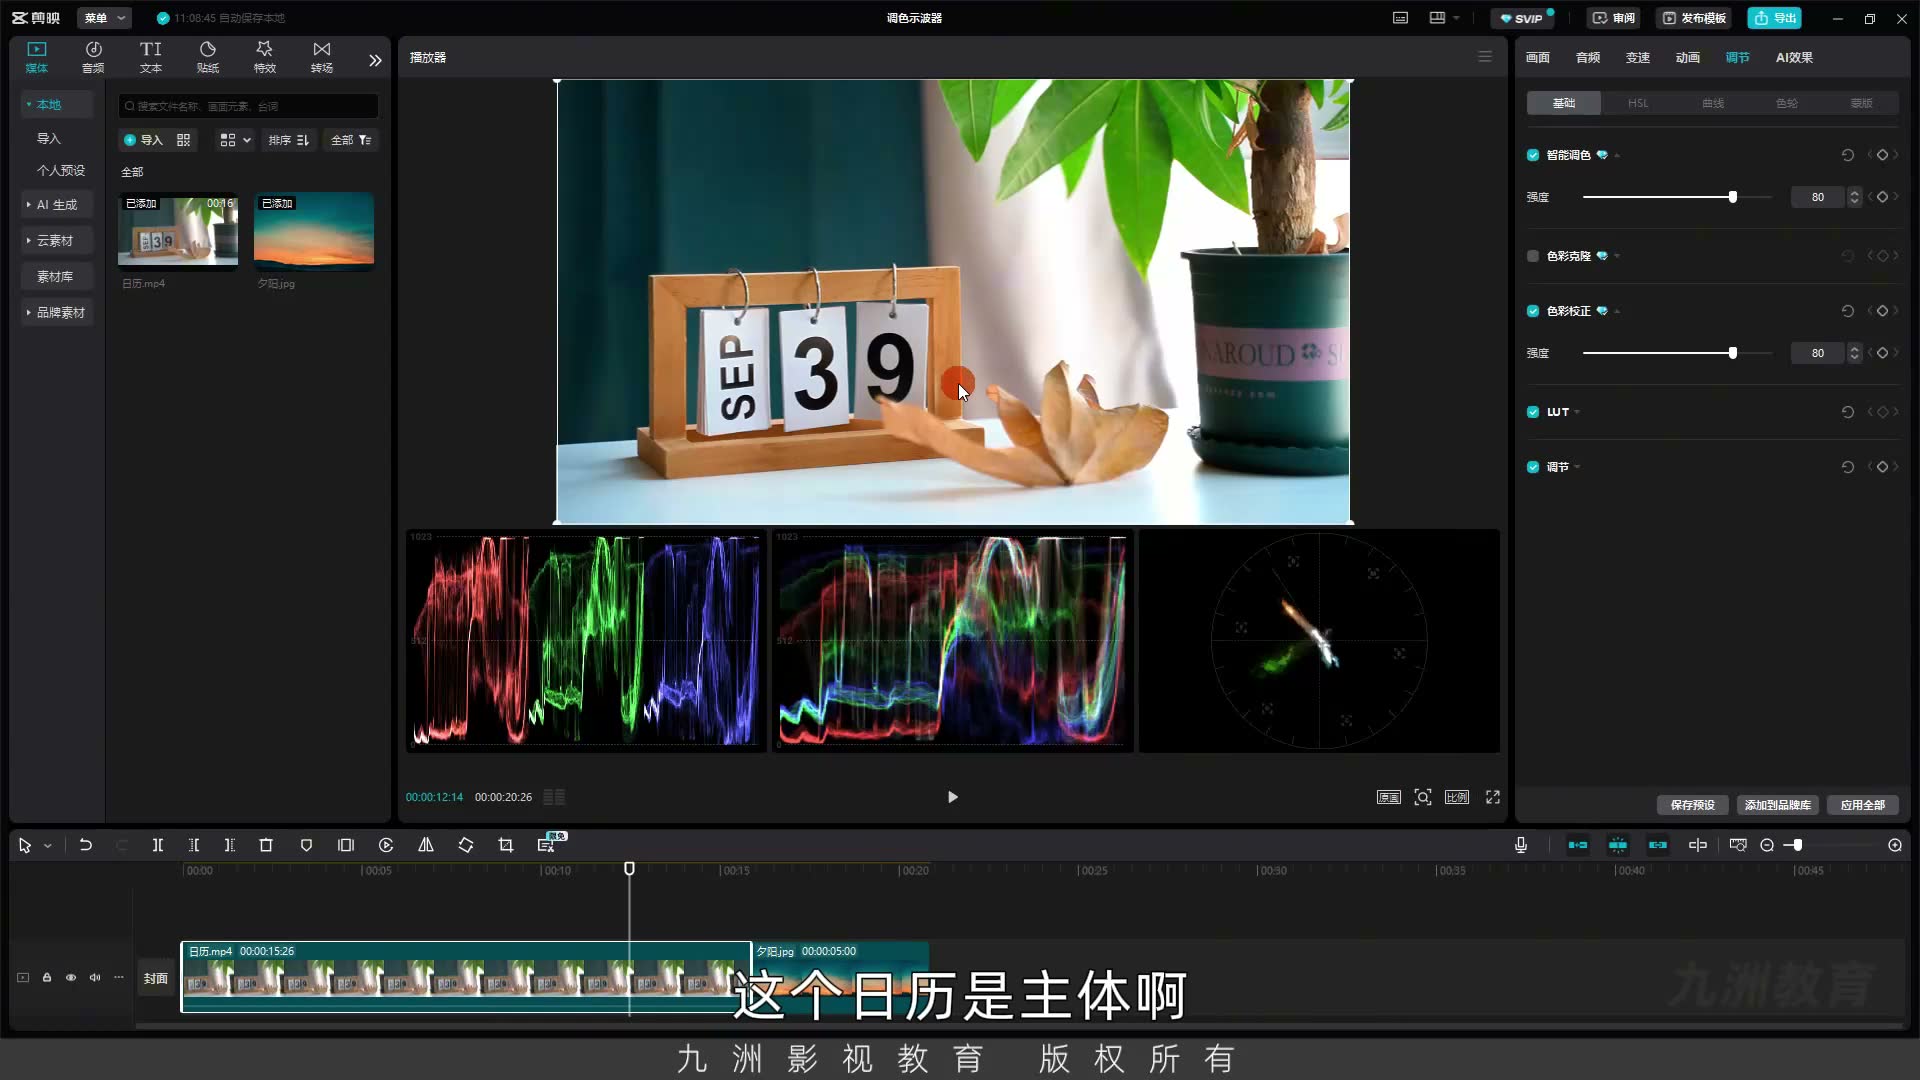
Task: Click the media search field
Action: tap(248, 106)
